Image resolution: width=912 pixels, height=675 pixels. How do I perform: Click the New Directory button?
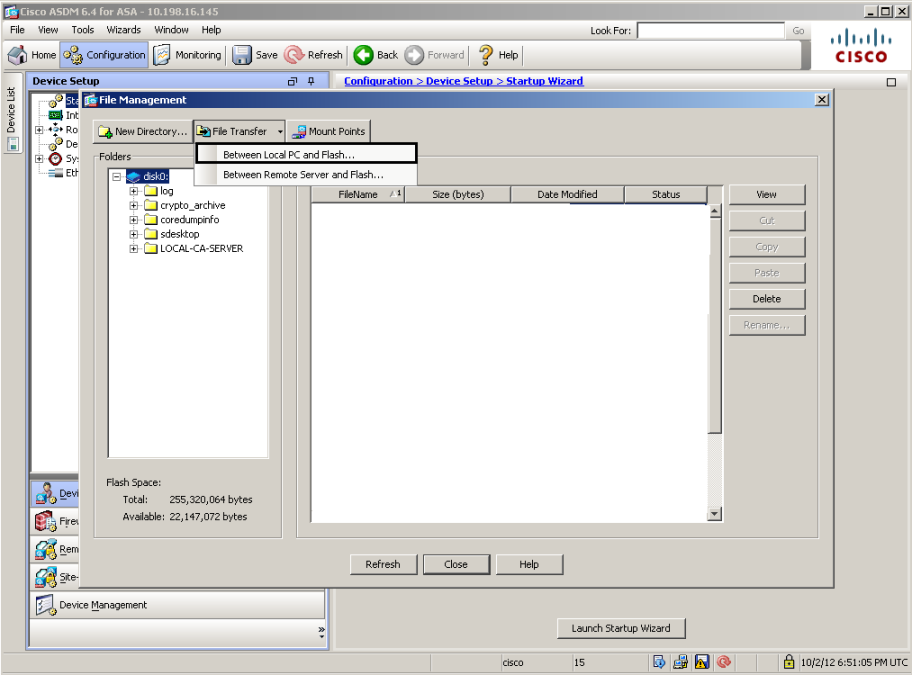(x=143, y=131)
